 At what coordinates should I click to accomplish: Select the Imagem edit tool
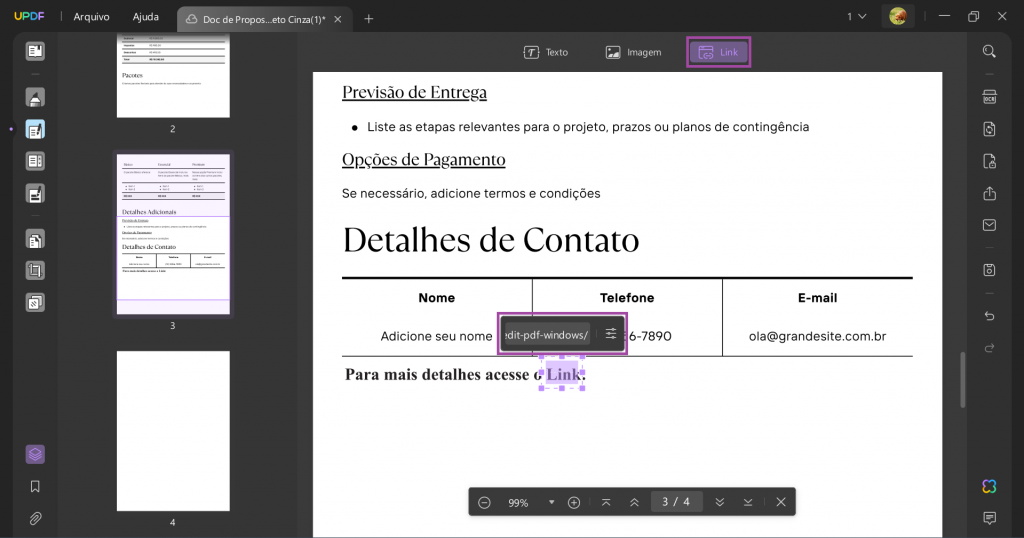(x=633, y=52)
